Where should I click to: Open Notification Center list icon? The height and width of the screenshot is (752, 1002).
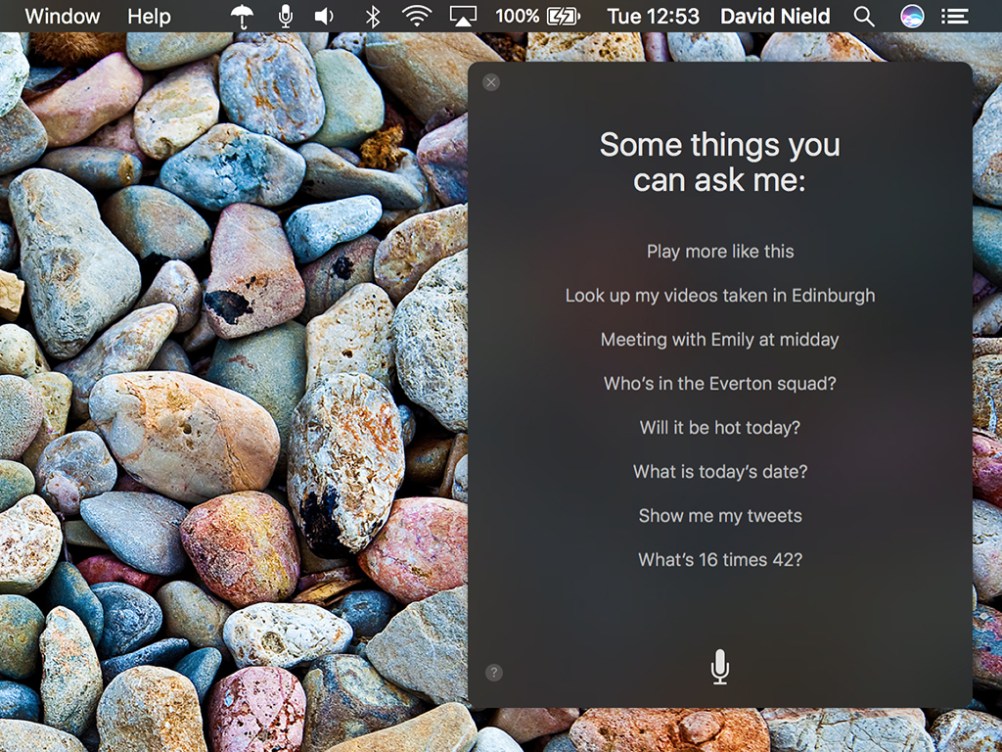[x=956, y=16]
